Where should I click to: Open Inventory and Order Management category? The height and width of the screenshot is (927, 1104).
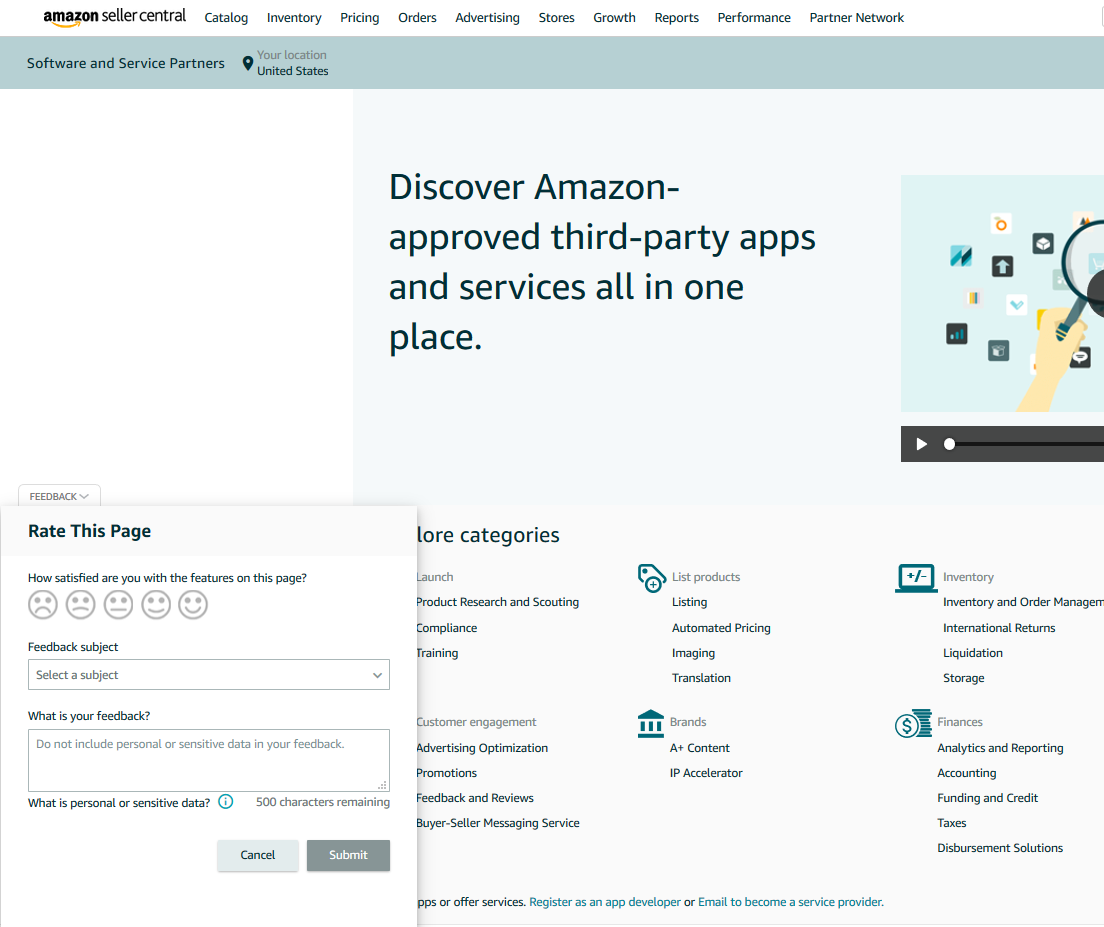[1023, 603]
